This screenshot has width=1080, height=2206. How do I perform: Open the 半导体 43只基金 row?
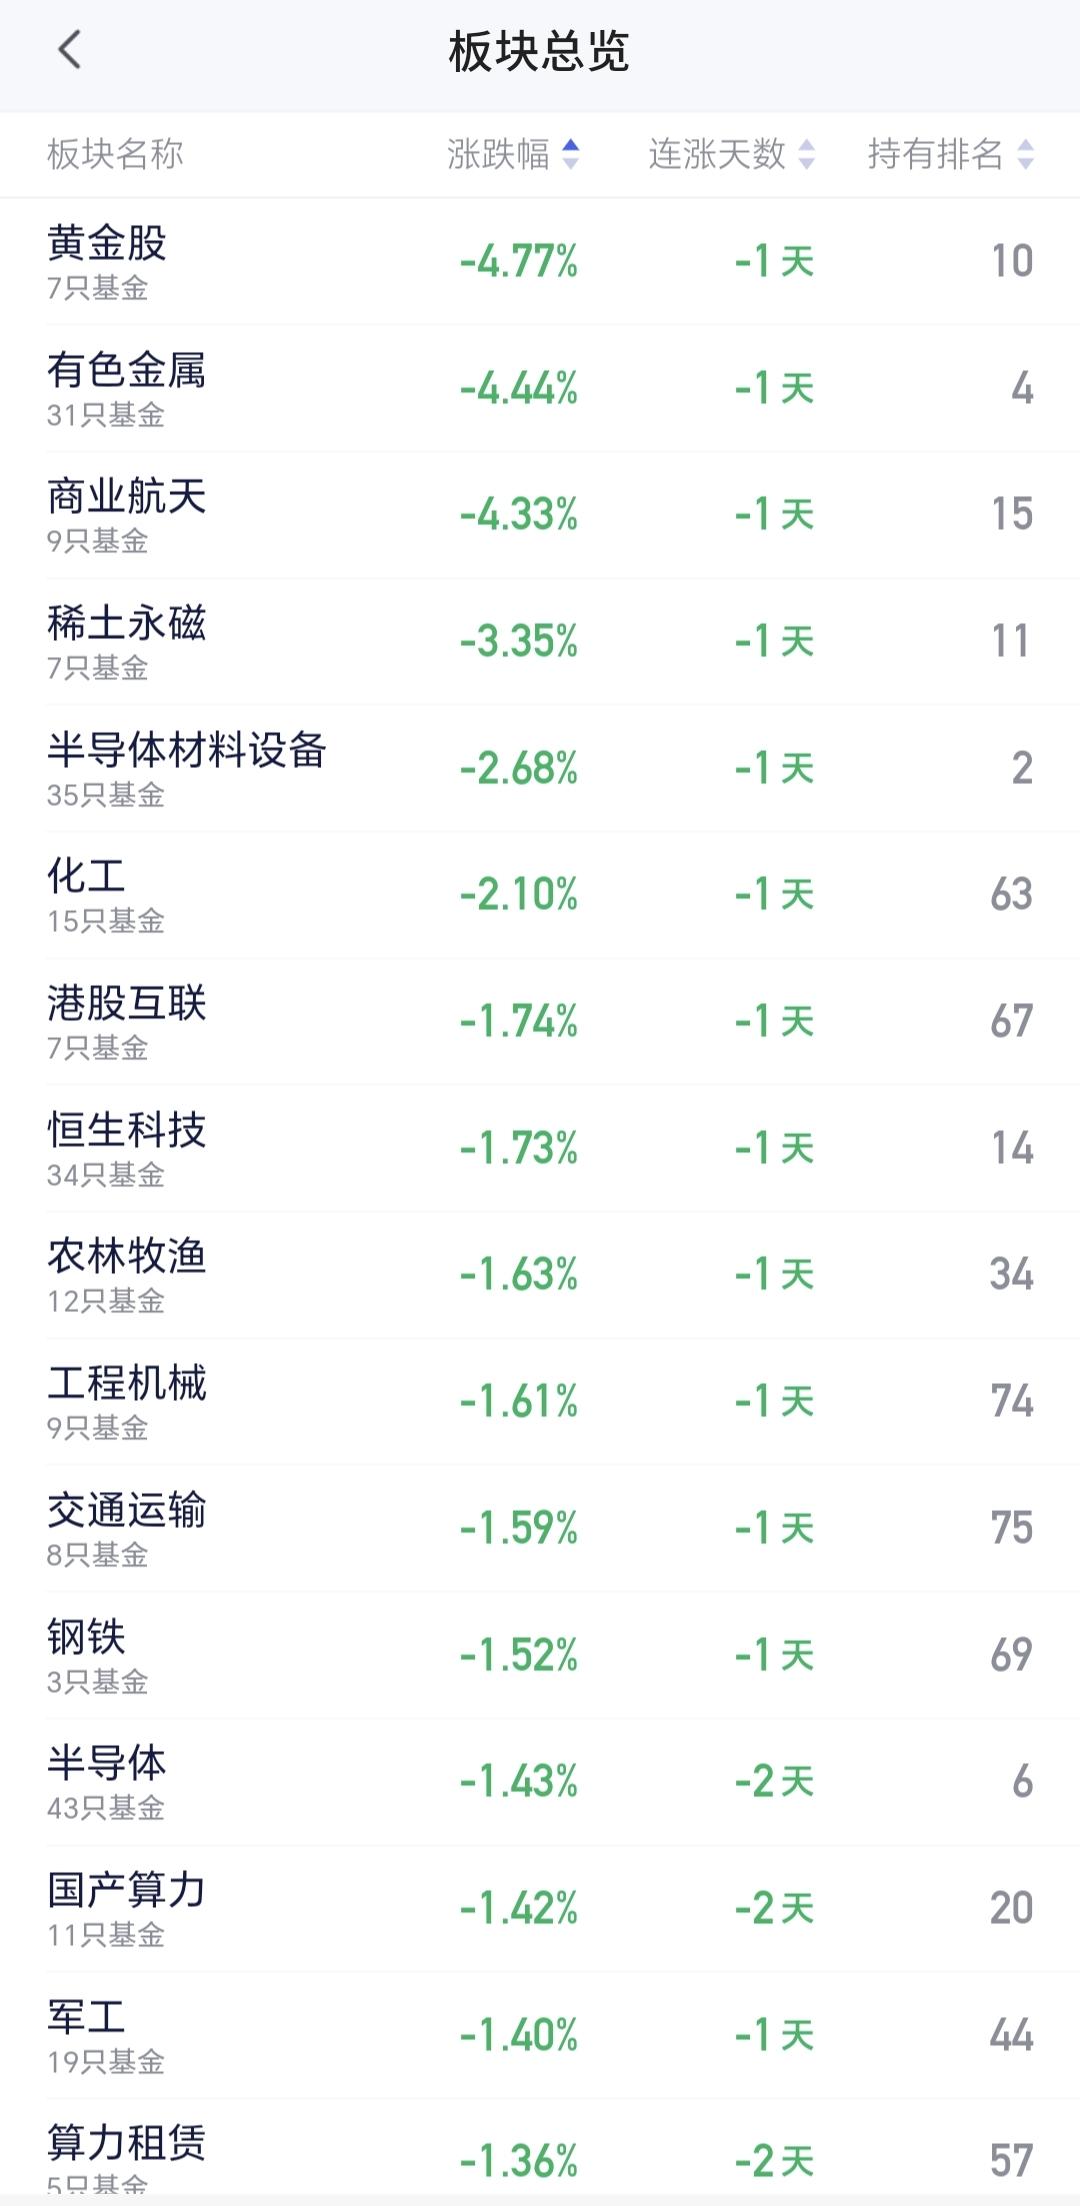(540, 1782)
